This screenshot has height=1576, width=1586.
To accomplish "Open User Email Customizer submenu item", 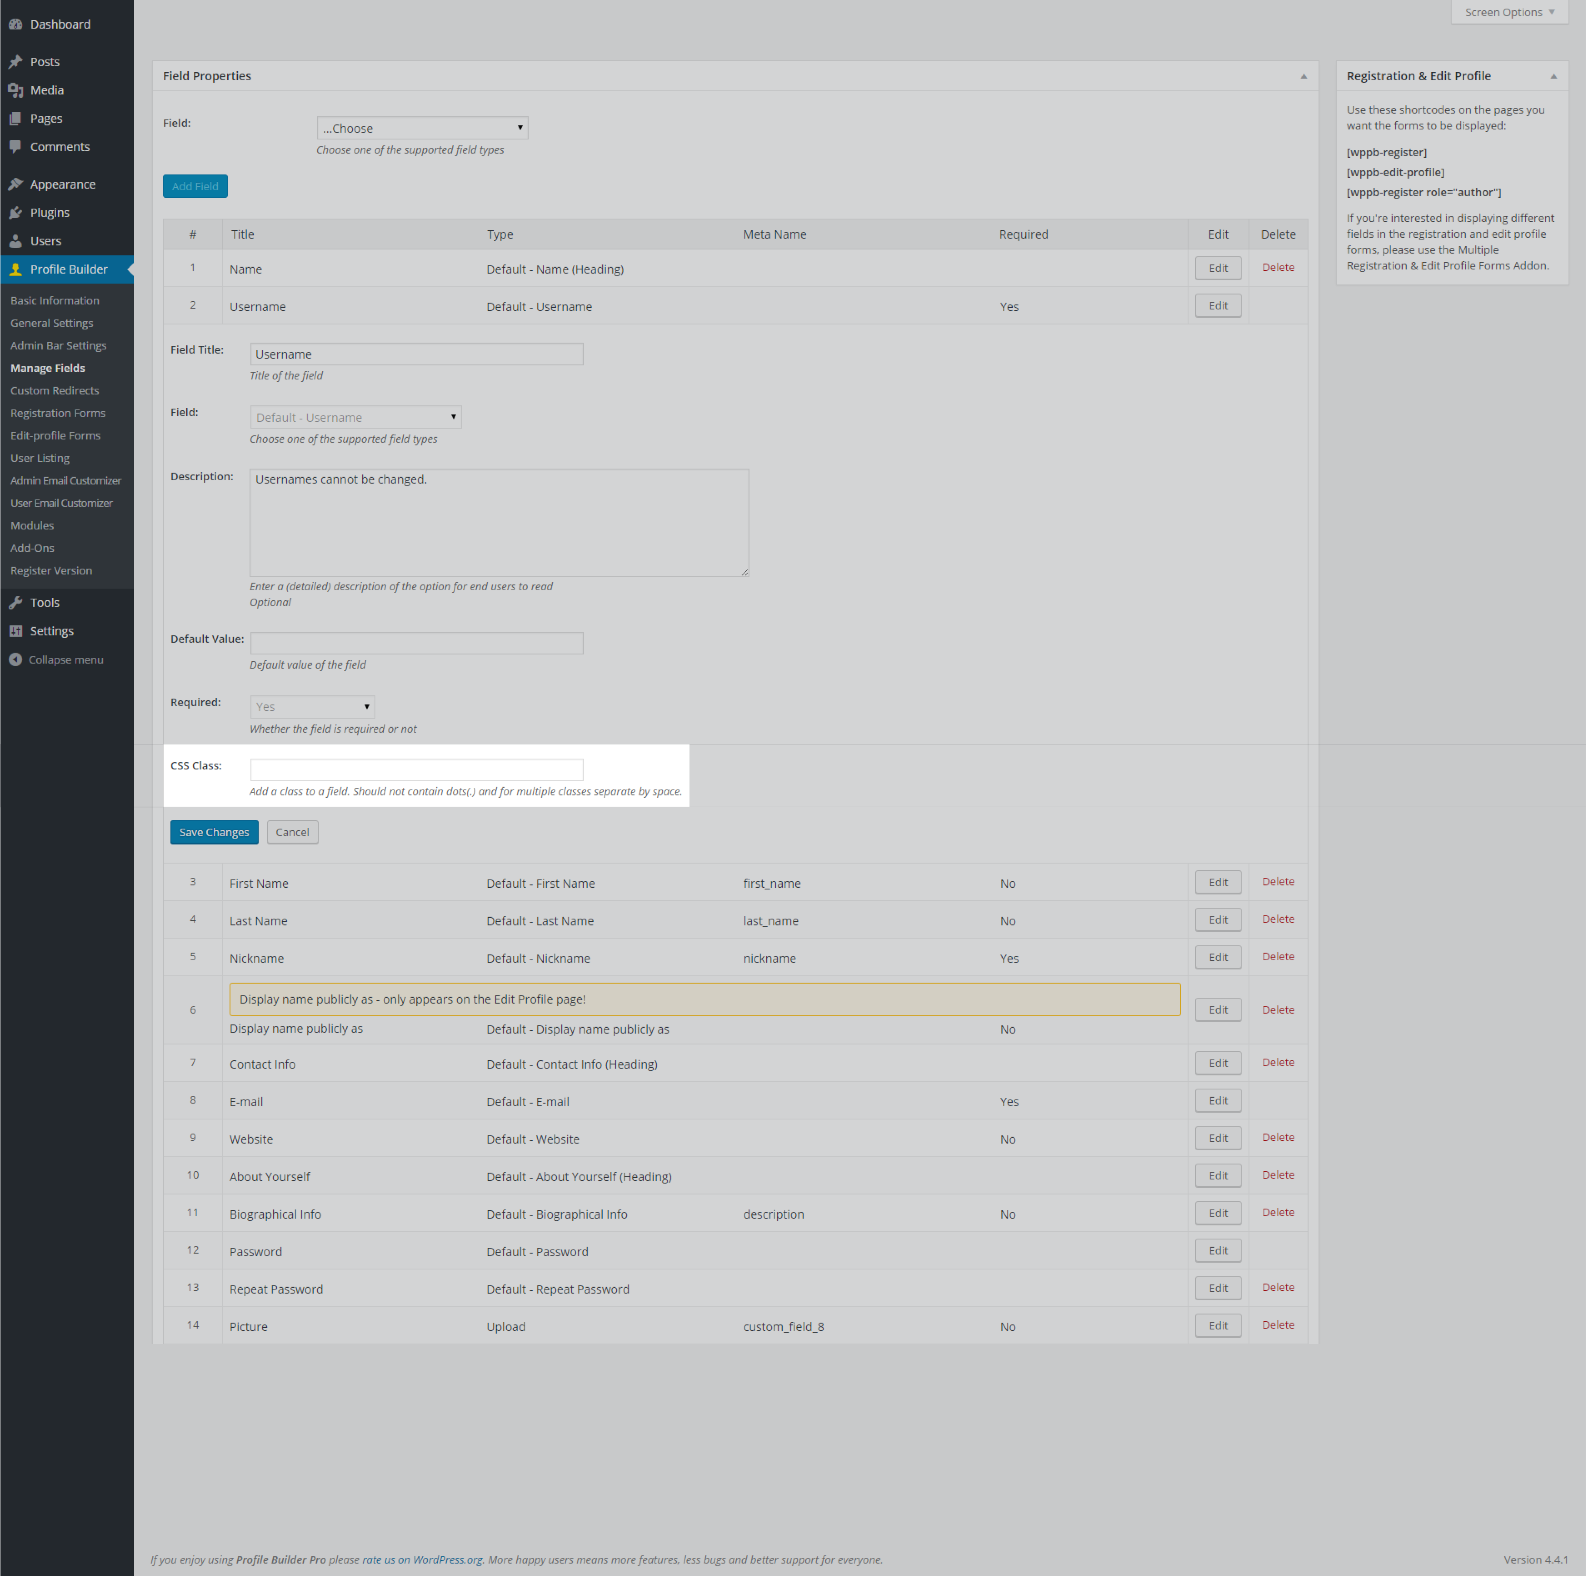I will point(62,503).
